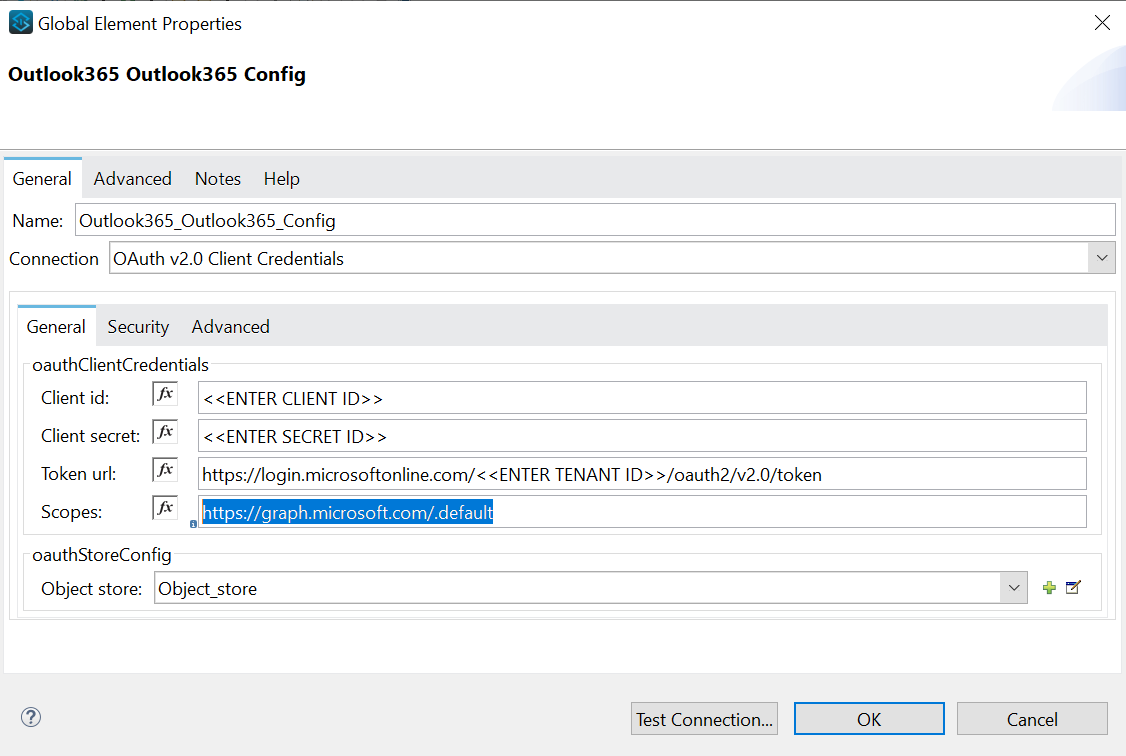Open the help question mark icon
1126x756 pixels.
(x=31, y=717)
